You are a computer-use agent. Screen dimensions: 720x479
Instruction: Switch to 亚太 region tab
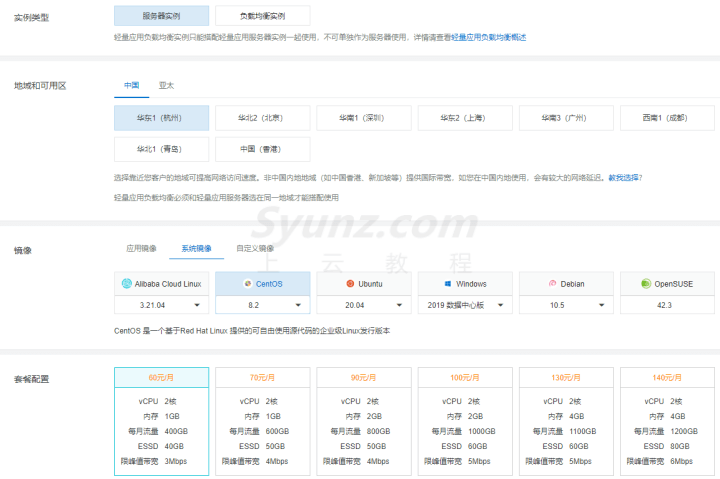[x=166, y=85]
